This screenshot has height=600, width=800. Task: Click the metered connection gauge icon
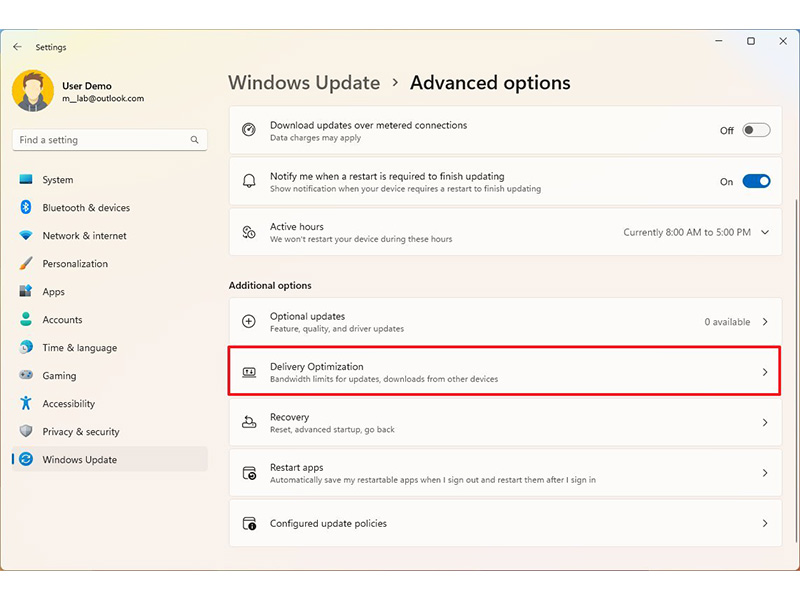click(x=248, y=130)
